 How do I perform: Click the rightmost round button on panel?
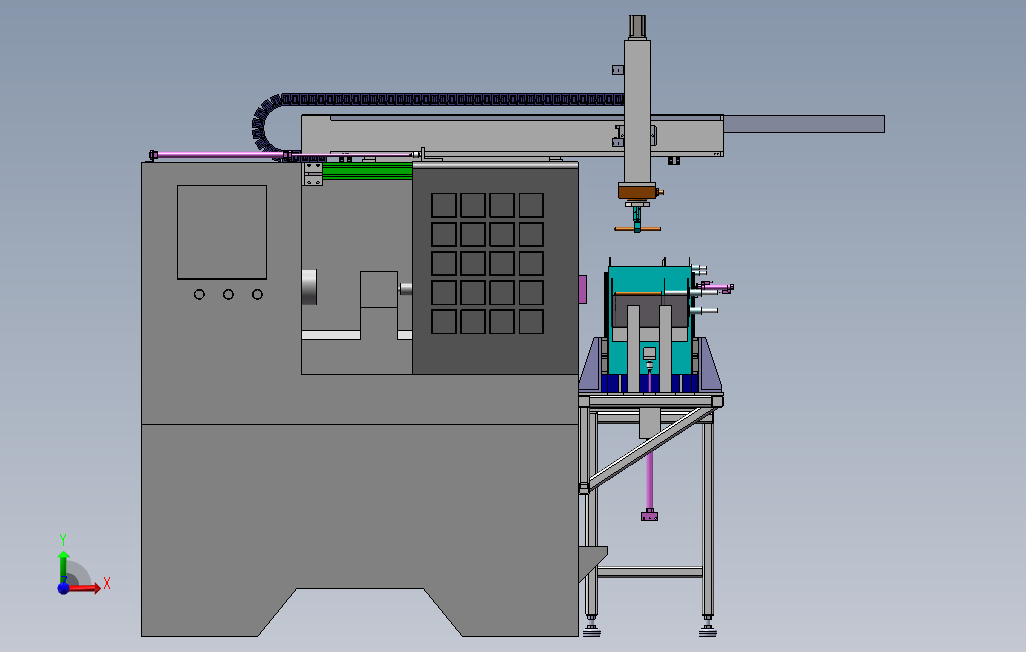click(258, 293)
